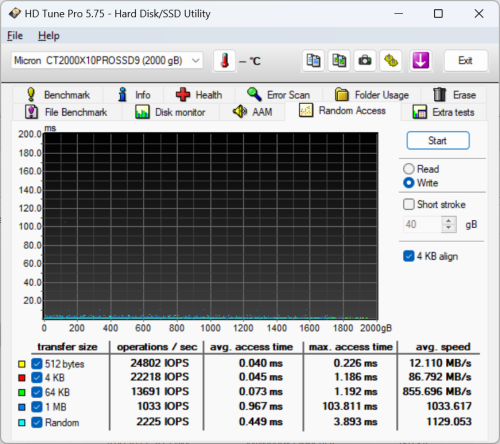Click the HD Tune Pro title bar icon
The width and height of the screenshot is (500, 444).
[14, 14]
